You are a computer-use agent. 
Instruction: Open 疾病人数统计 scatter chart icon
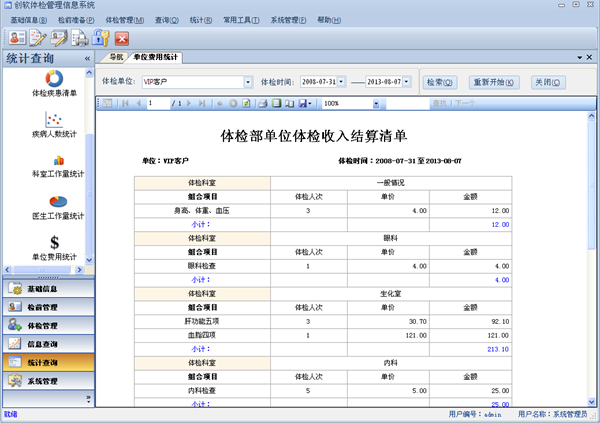(x=54, y=124)
